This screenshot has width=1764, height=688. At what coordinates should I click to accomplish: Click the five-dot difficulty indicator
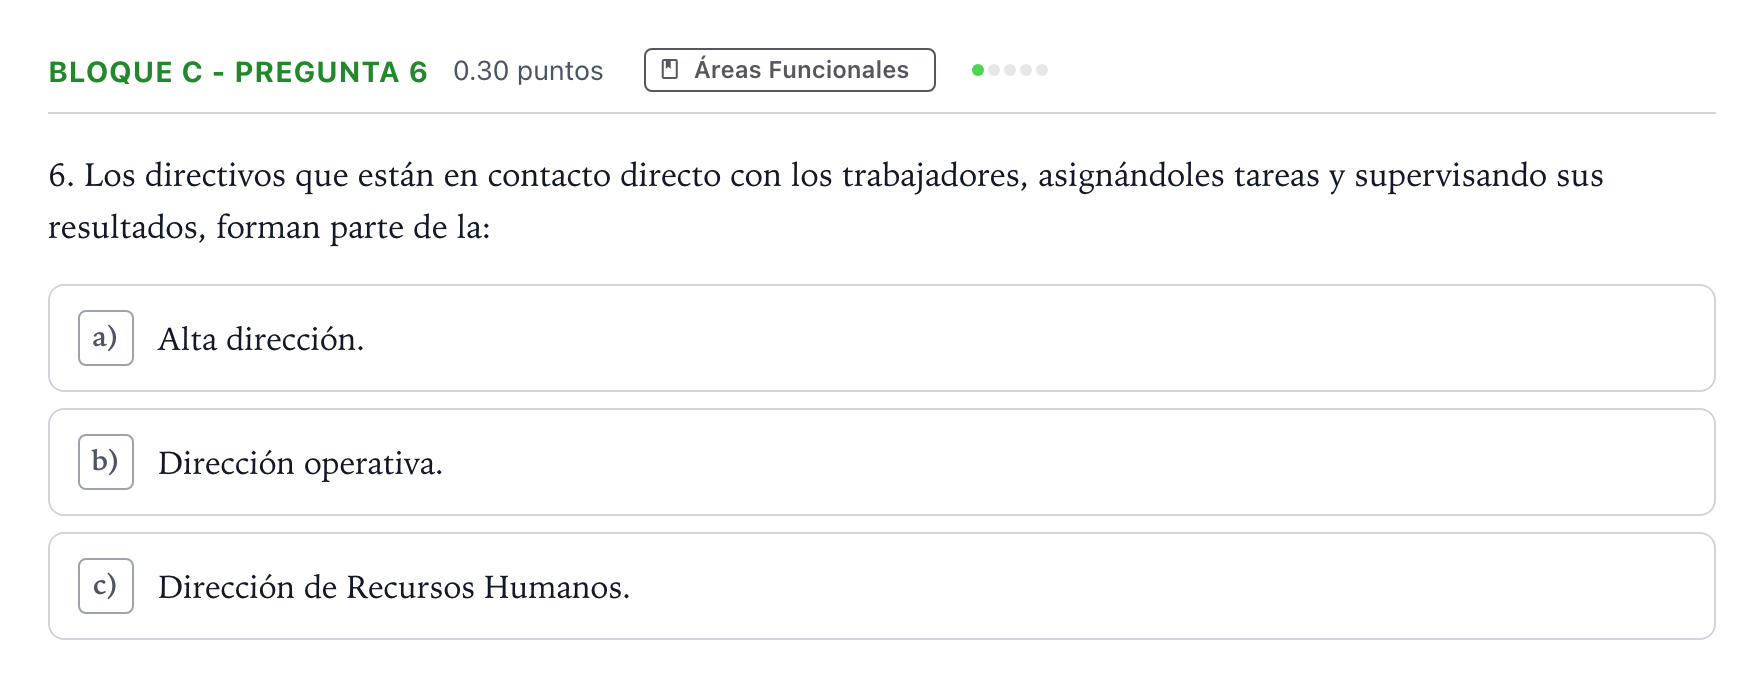click(x=1010, y=70)
